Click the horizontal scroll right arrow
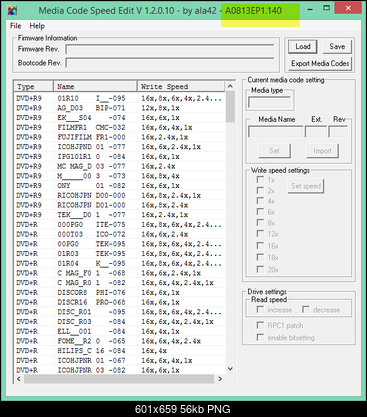367x417 pixels. click(x=220, y=379)
